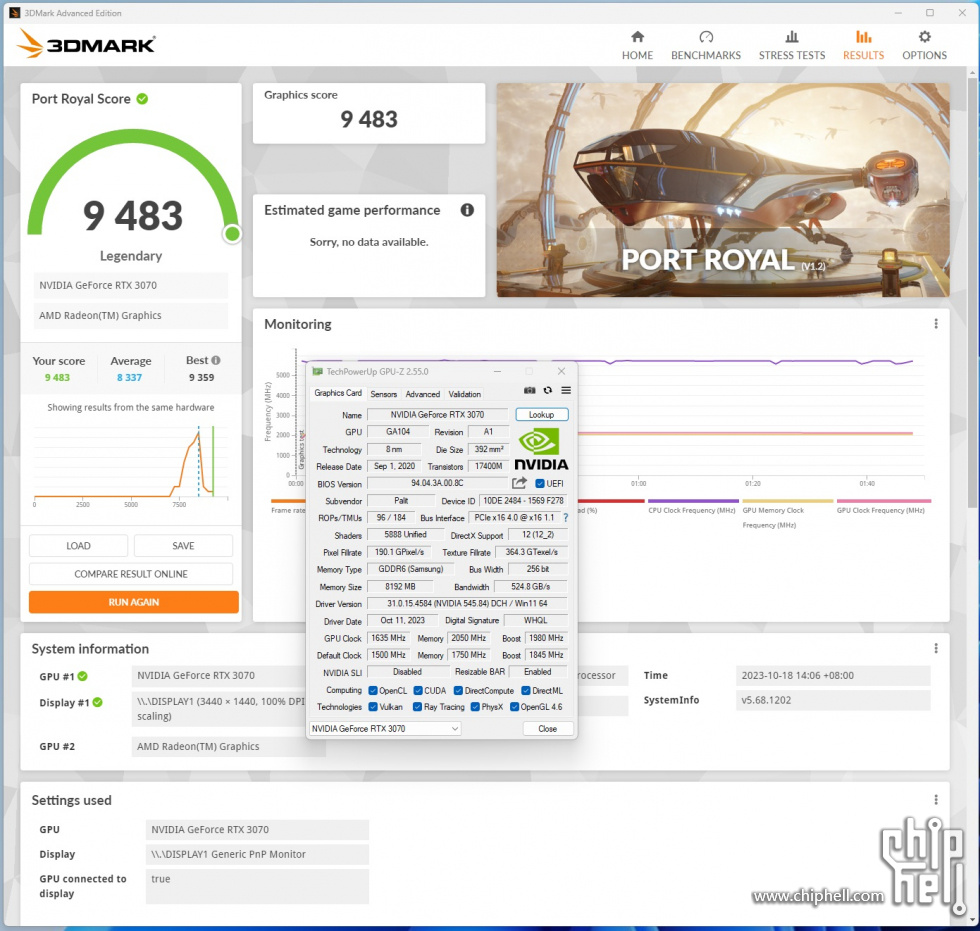980x931 pixels.
Task: Click the orange RUN AGAIN button
Action: click(134, 602)
